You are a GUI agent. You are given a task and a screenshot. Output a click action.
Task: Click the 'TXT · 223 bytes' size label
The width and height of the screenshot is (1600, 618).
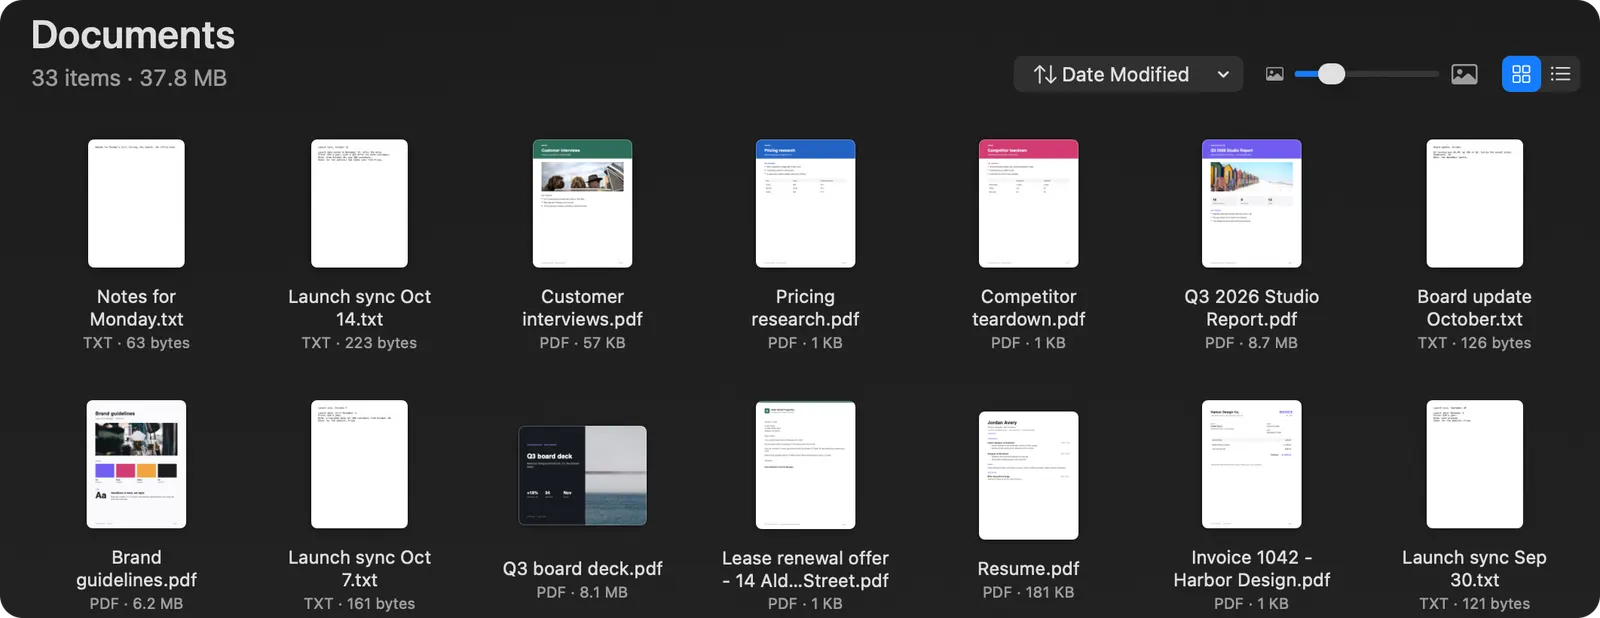[x=359, y=343]
